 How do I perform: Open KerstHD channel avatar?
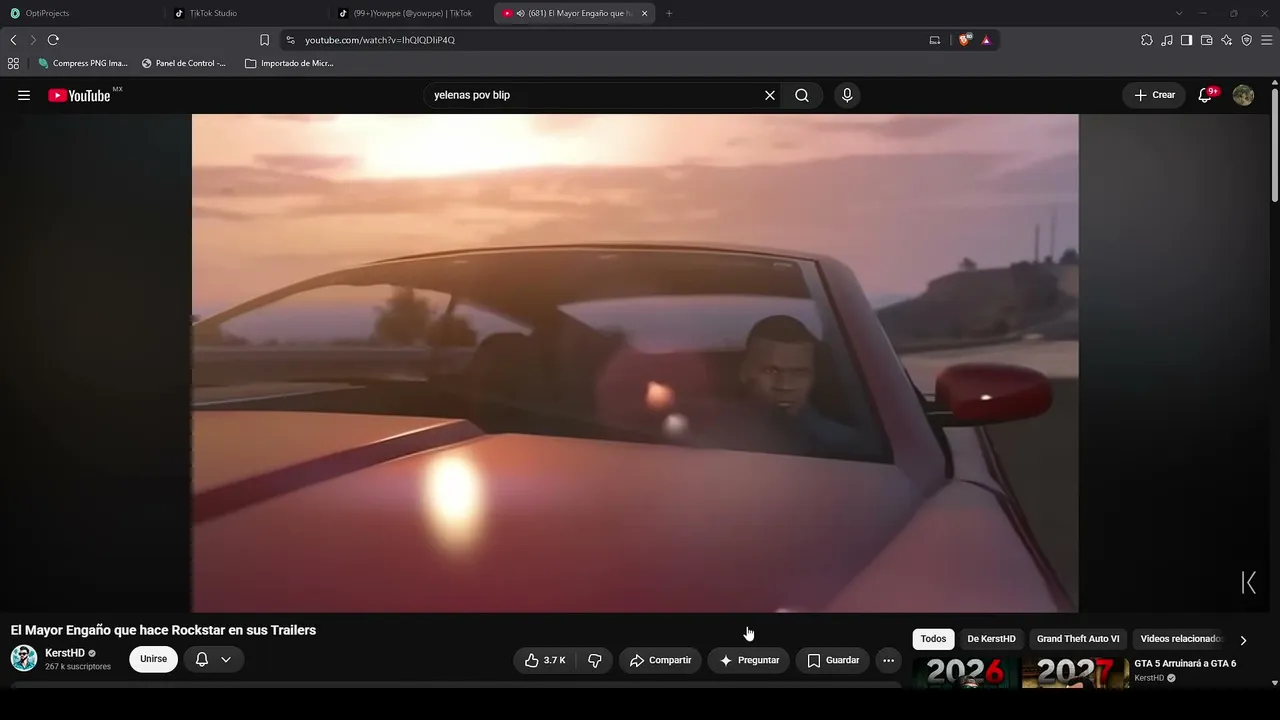tap(24, 659)
